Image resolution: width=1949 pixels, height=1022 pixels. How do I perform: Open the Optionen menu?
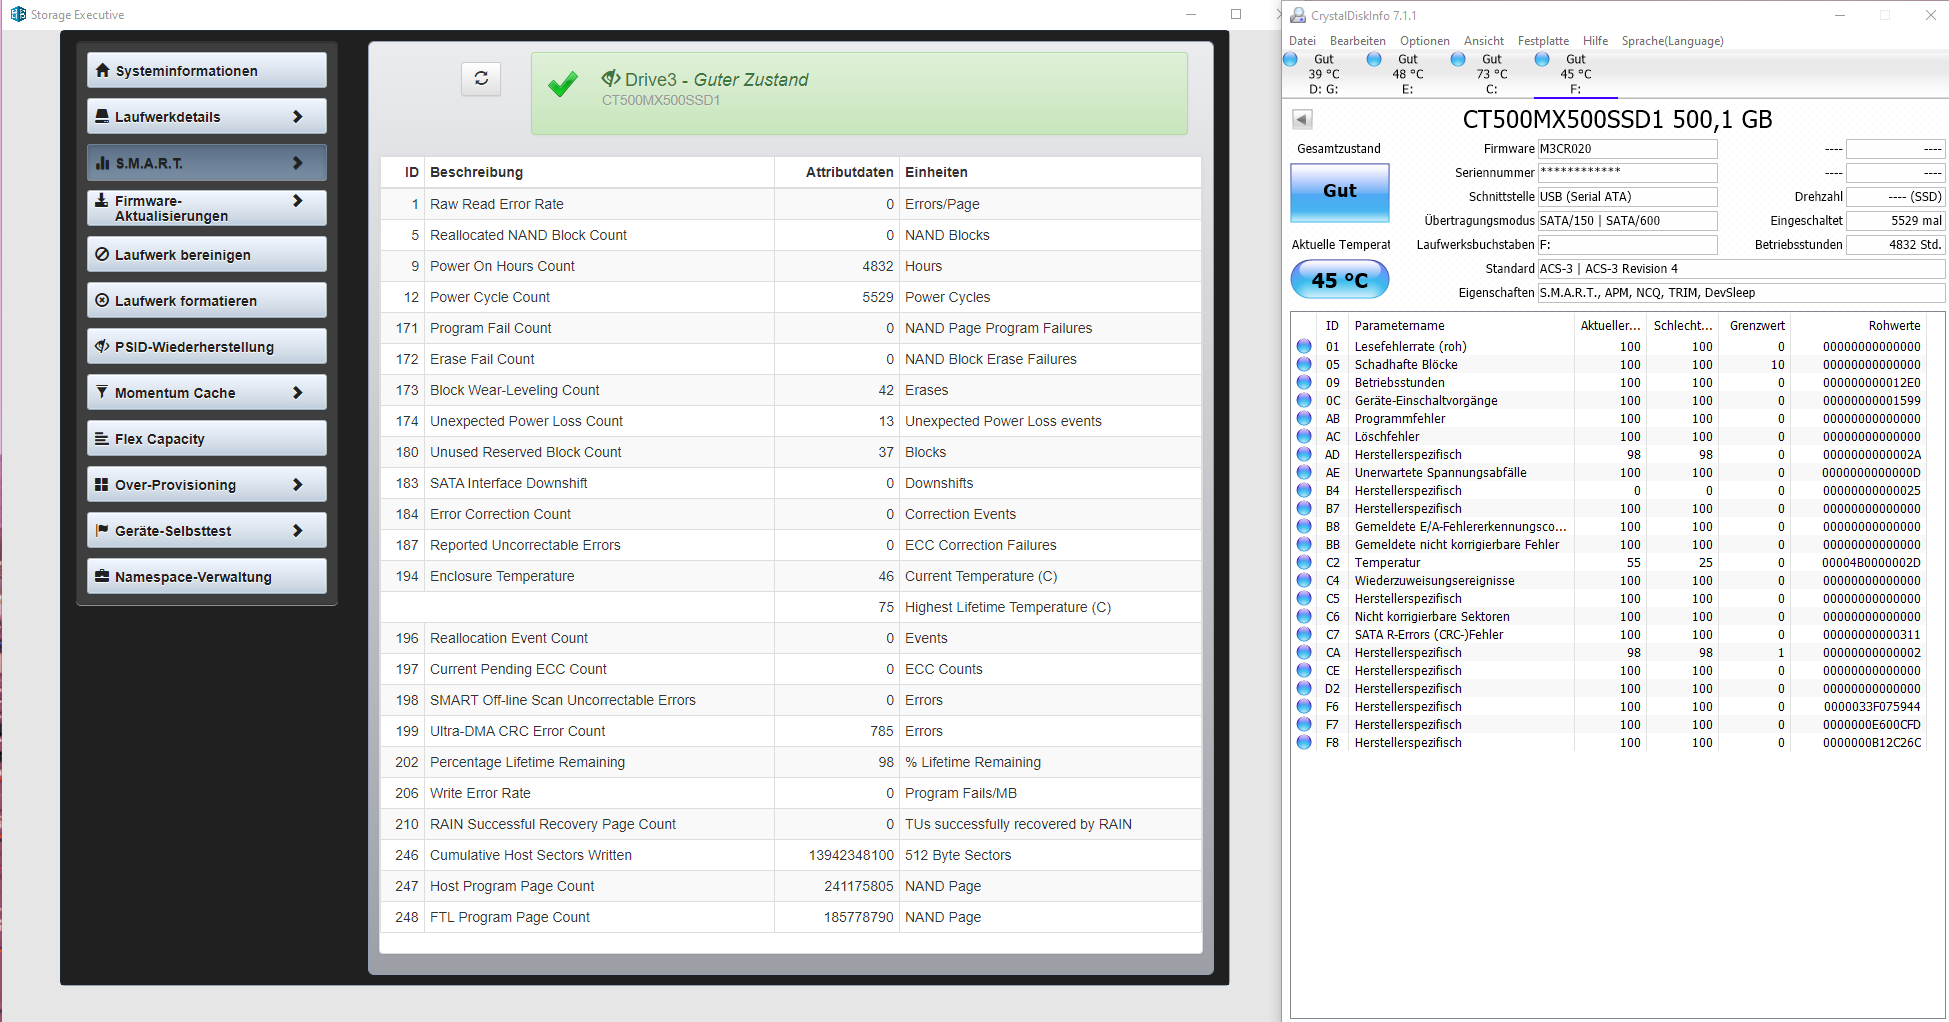click(x=1424, y=41)
